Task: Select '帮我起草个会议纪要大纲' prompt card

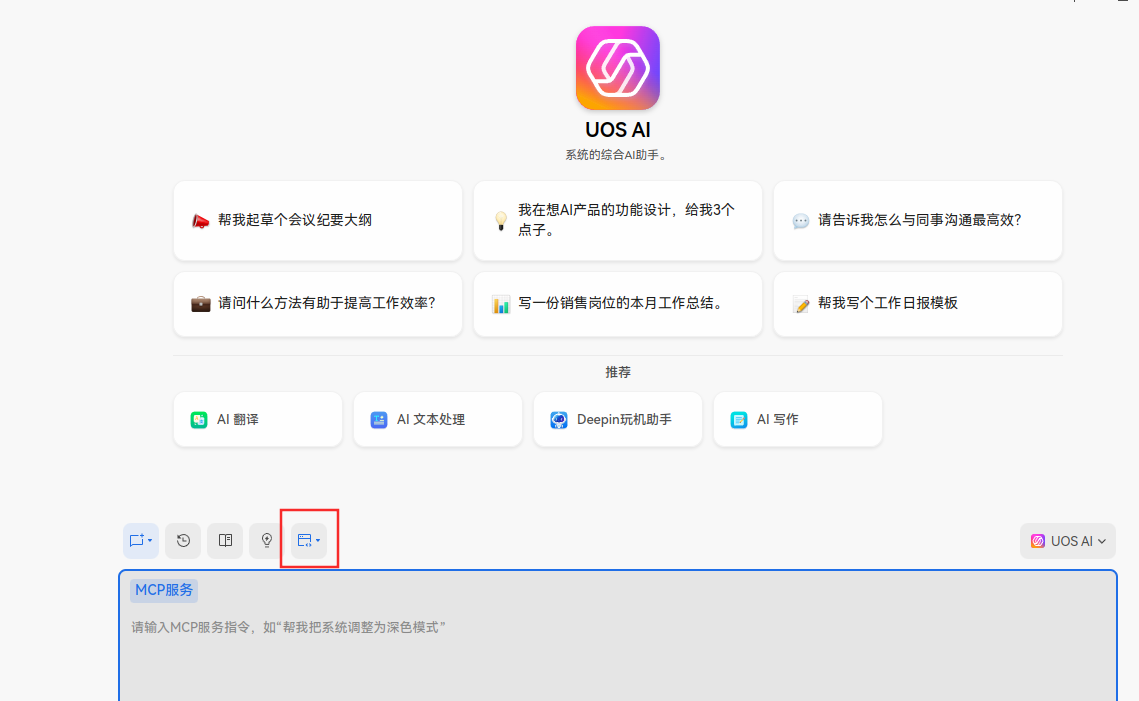Action: [x=318, y=220]
